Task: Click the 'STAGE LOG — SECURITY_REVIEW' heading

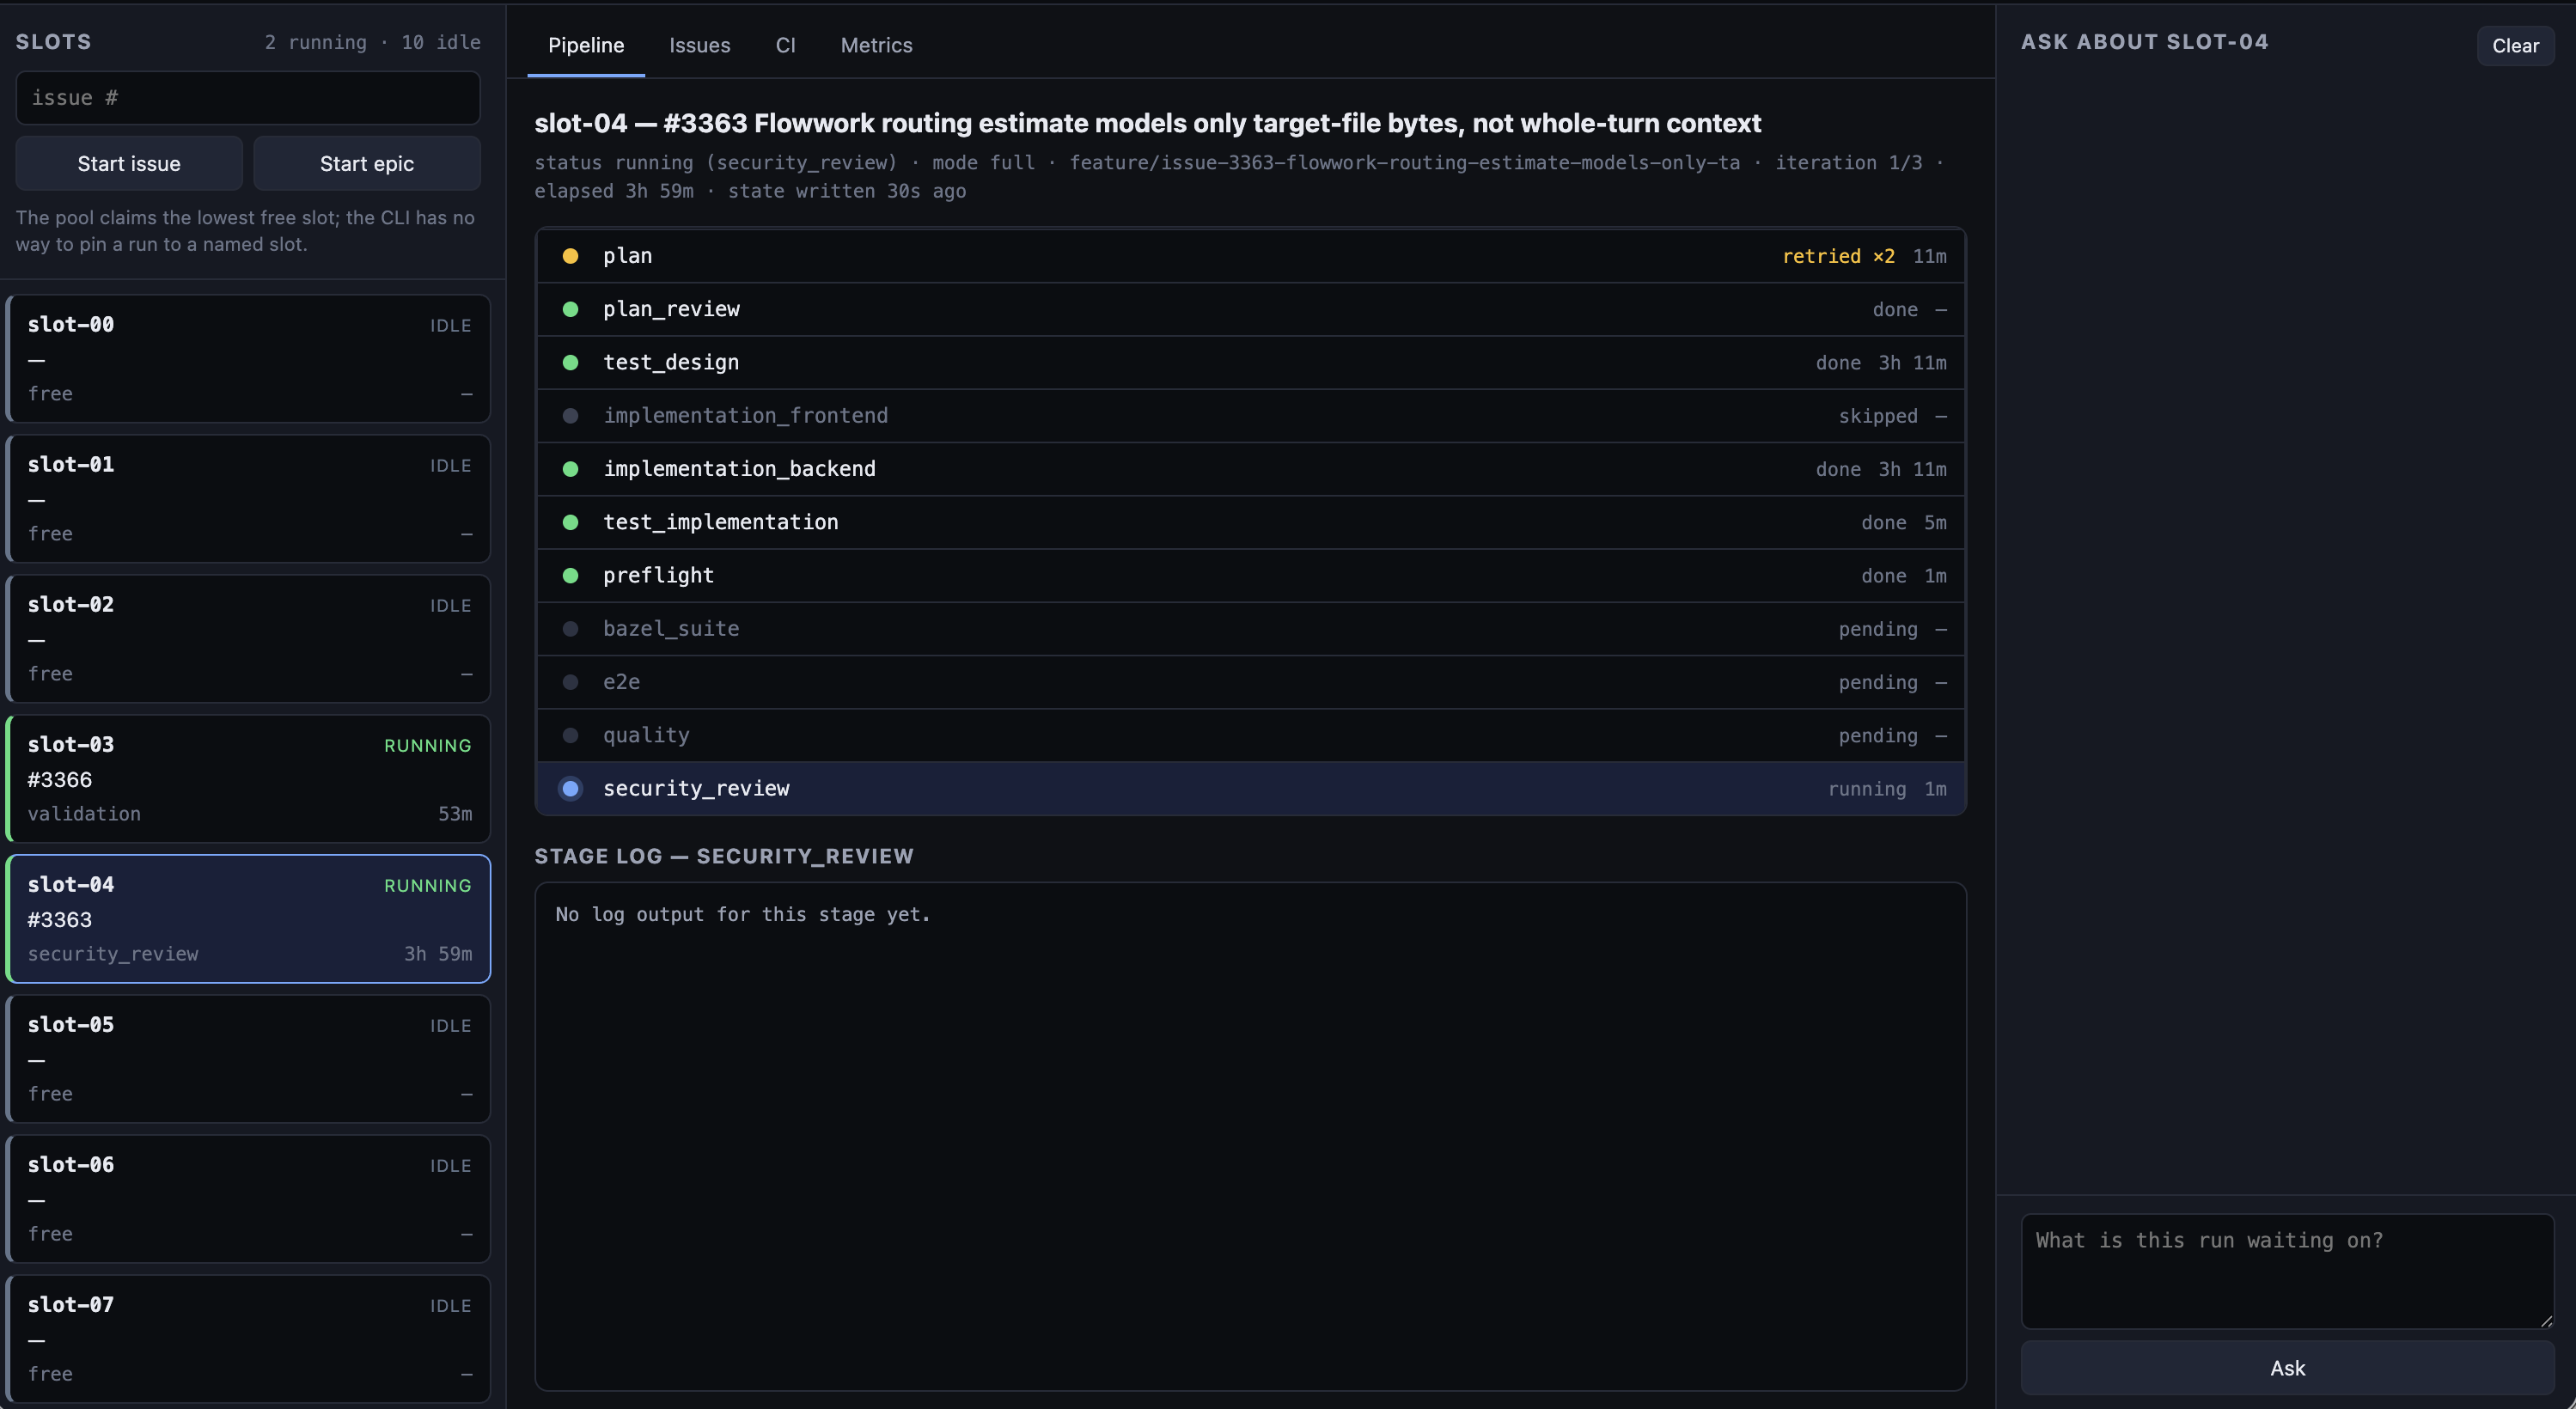Action: 724,856
